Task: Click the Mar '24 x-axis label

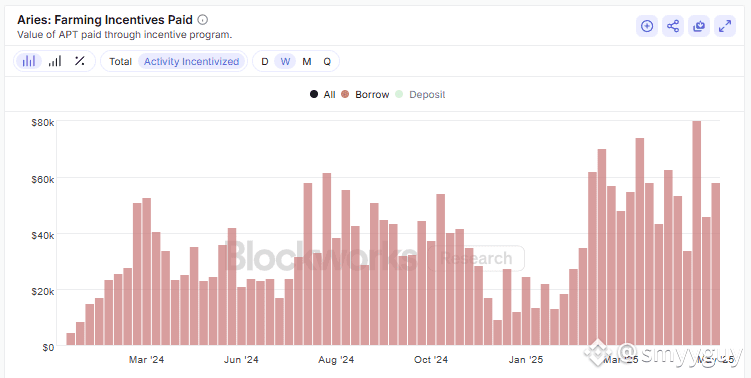Action: [x=146, y=360]
